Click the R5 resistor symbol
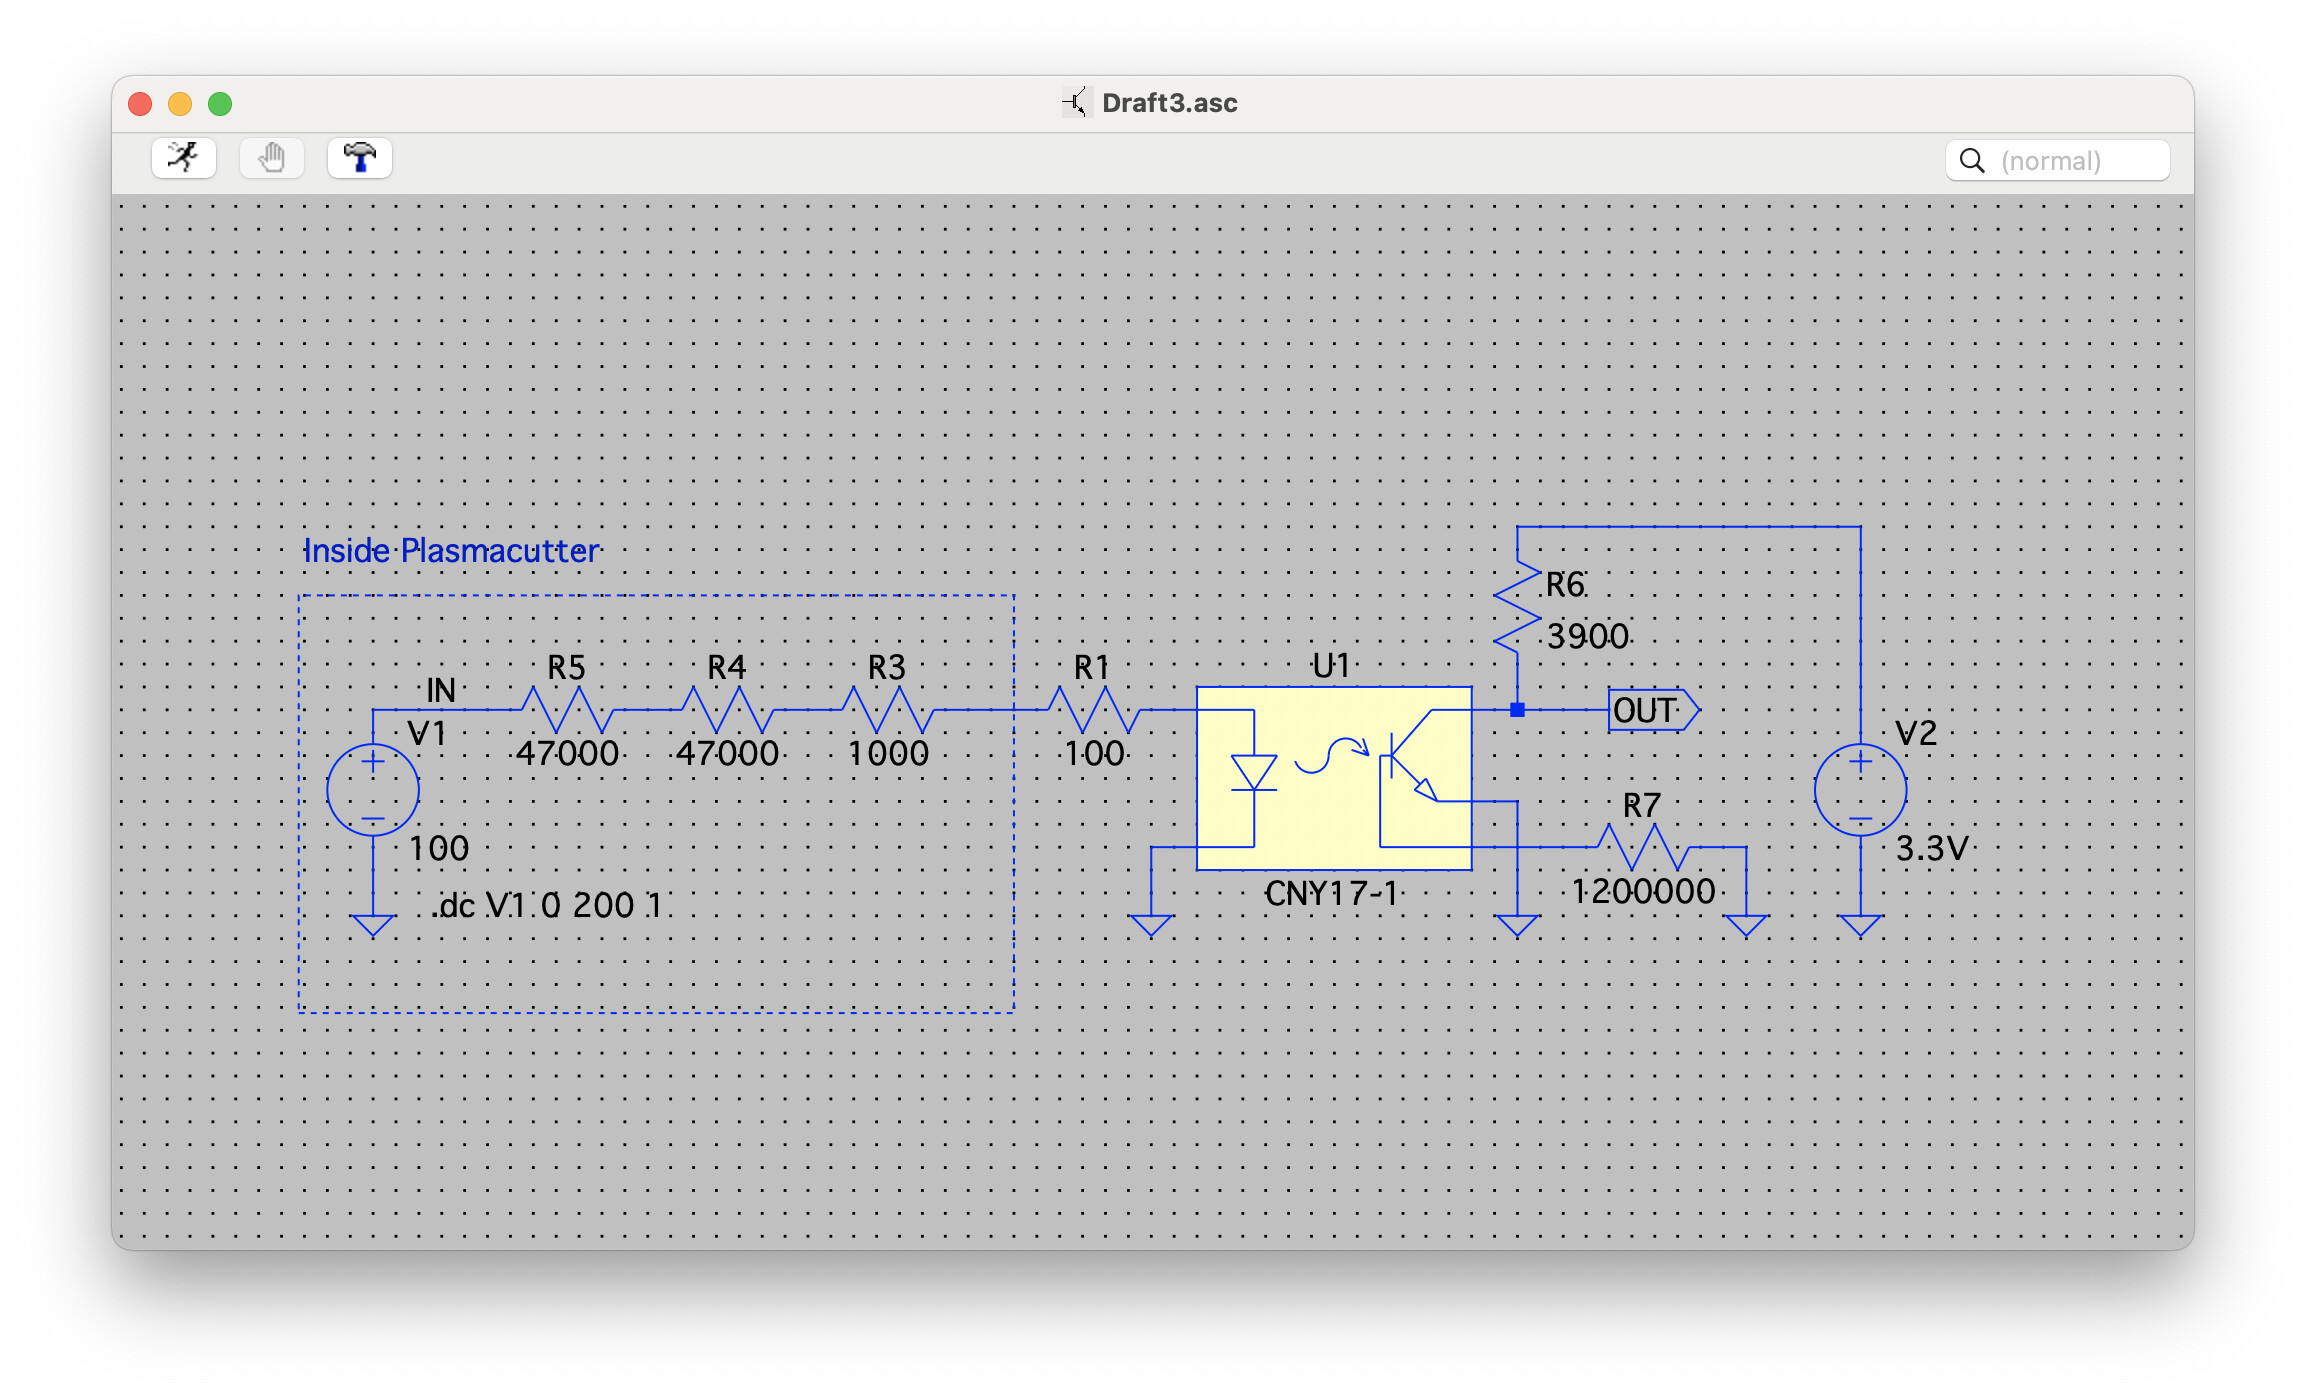The image size is (2306, 1398). (566, 710)
